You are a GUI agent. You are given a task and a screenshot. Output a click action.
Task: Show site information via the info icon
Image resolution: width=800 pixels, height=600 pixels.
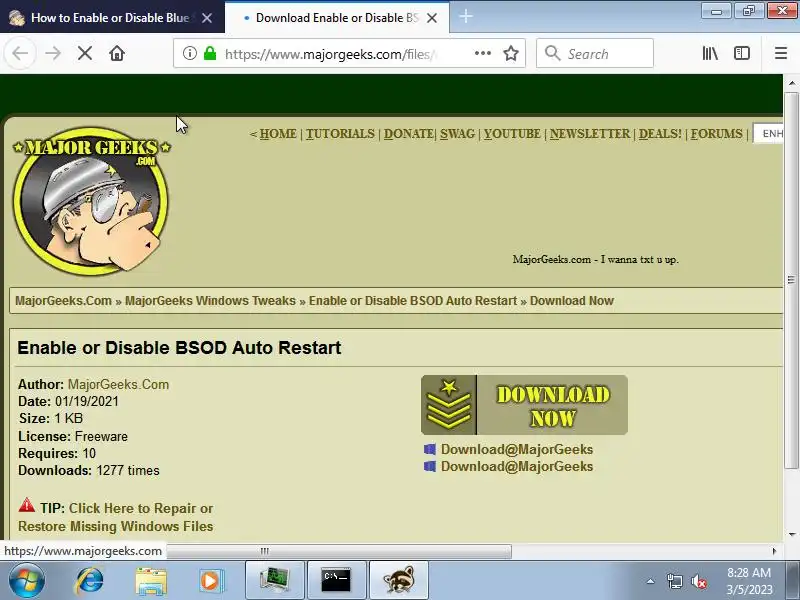[x=190, y=53]
